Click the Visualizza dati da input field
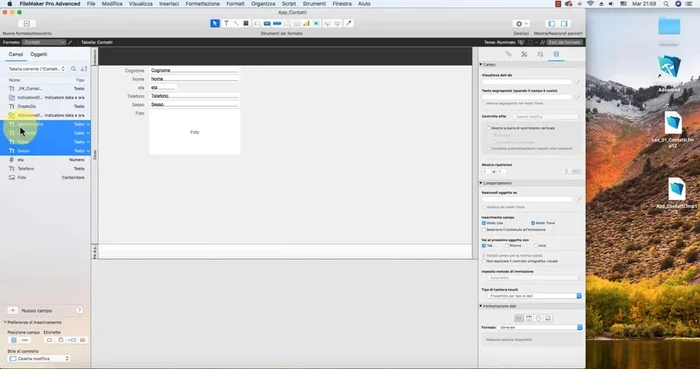Viewport: 700px width, 369px height. tap(527, 82)
